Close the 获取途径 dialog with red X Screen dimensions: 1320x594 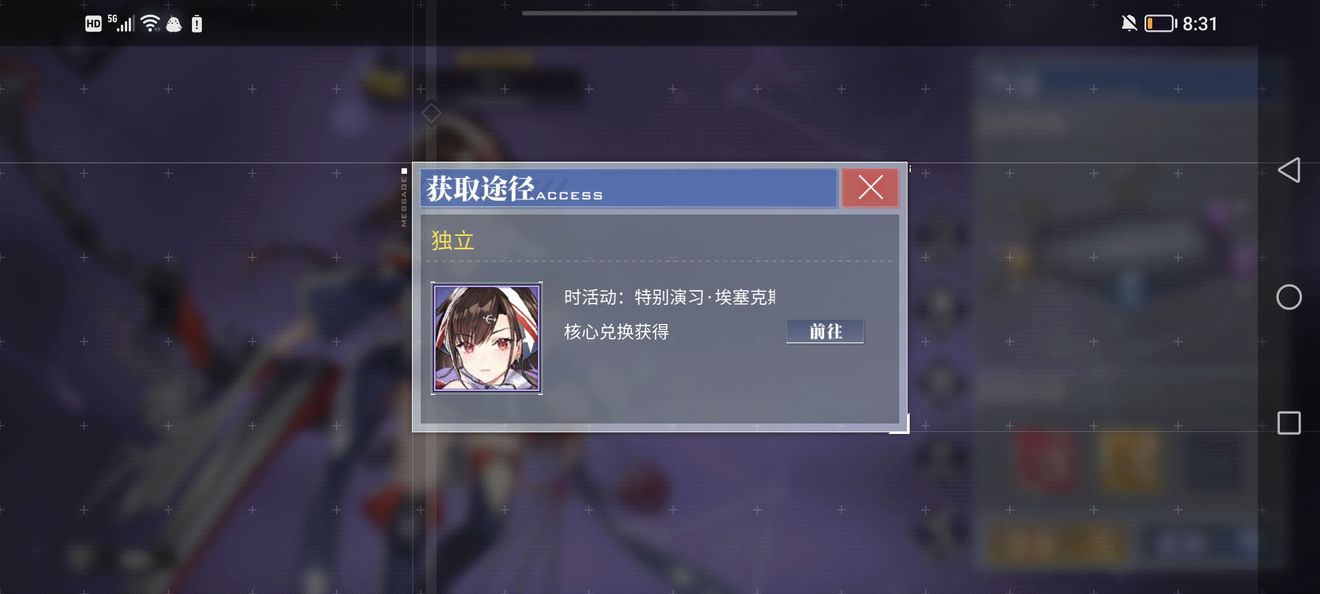click(x=870, y=188)
